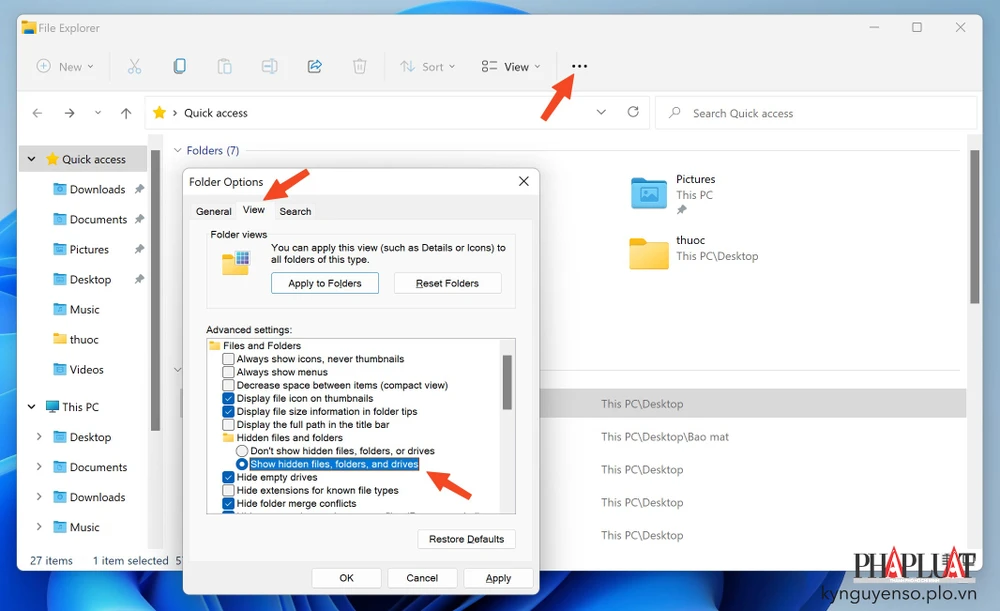Click the Copy icon in the toolbar
This screenshot has width=1000, height=611.
click(180, 65)
